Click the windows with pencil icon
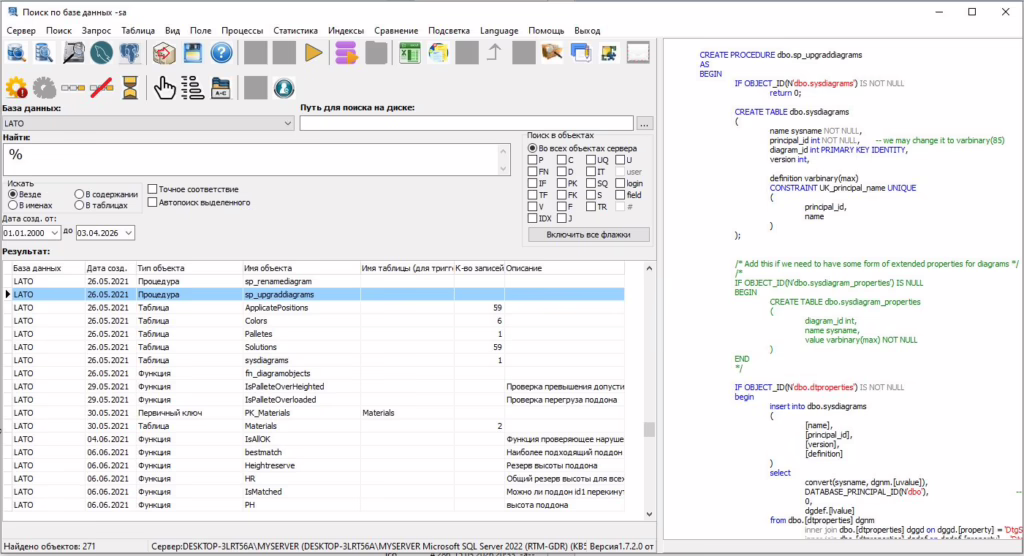 coord(581,53)
